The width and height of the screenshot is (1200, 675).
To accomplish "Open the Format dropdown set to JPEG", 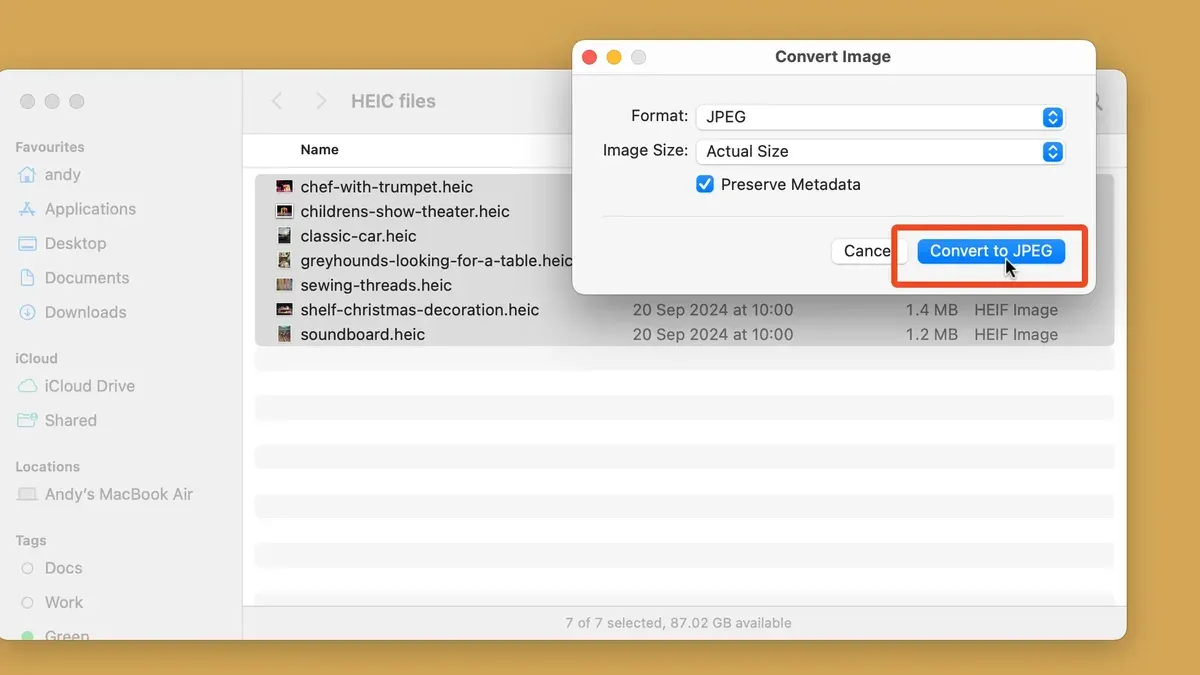I will pos(880,117).
